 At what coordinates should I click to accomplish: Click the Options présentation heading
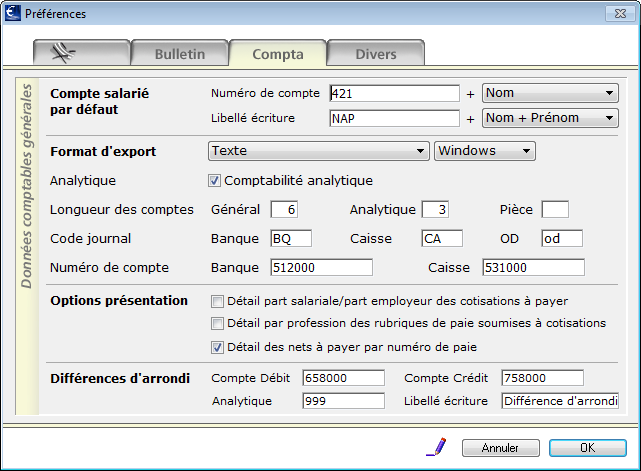[x=119, y=301]
